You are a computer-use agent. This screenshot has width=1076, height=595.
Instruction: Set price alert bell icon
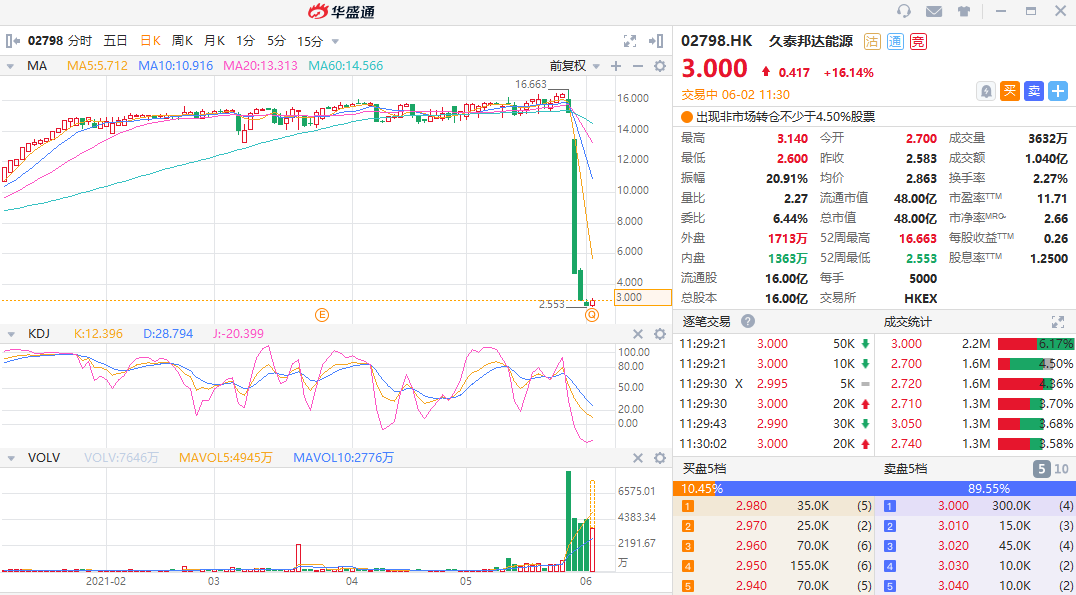tap(986, 91)
